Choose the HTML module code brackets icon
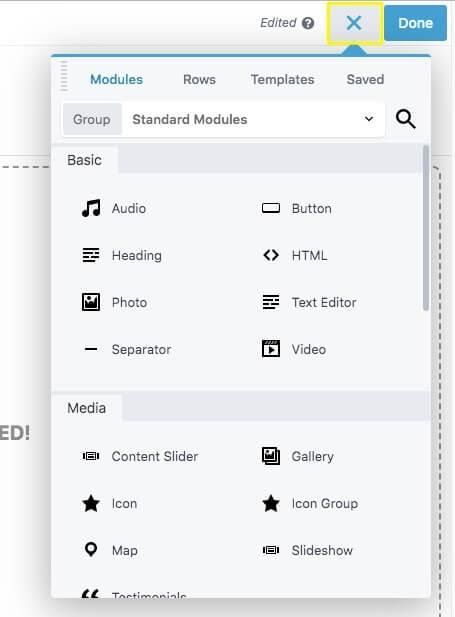This screenshot has height=617, width=455. tap(271, 255)
